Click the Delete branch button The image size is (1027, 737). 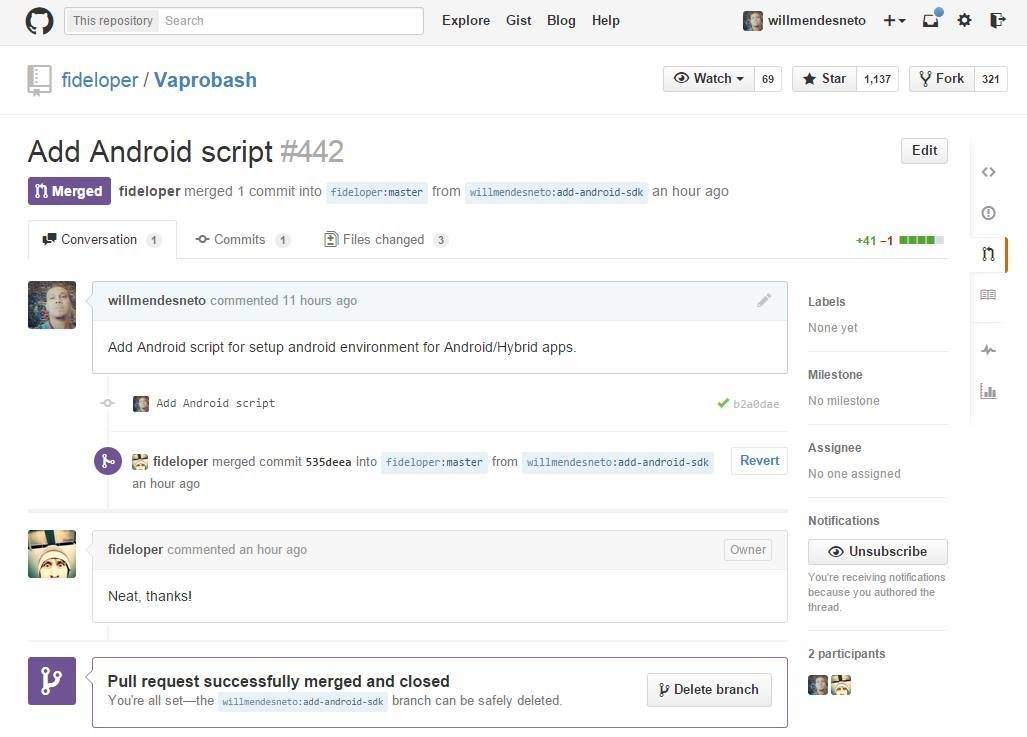tap(709, 690)
